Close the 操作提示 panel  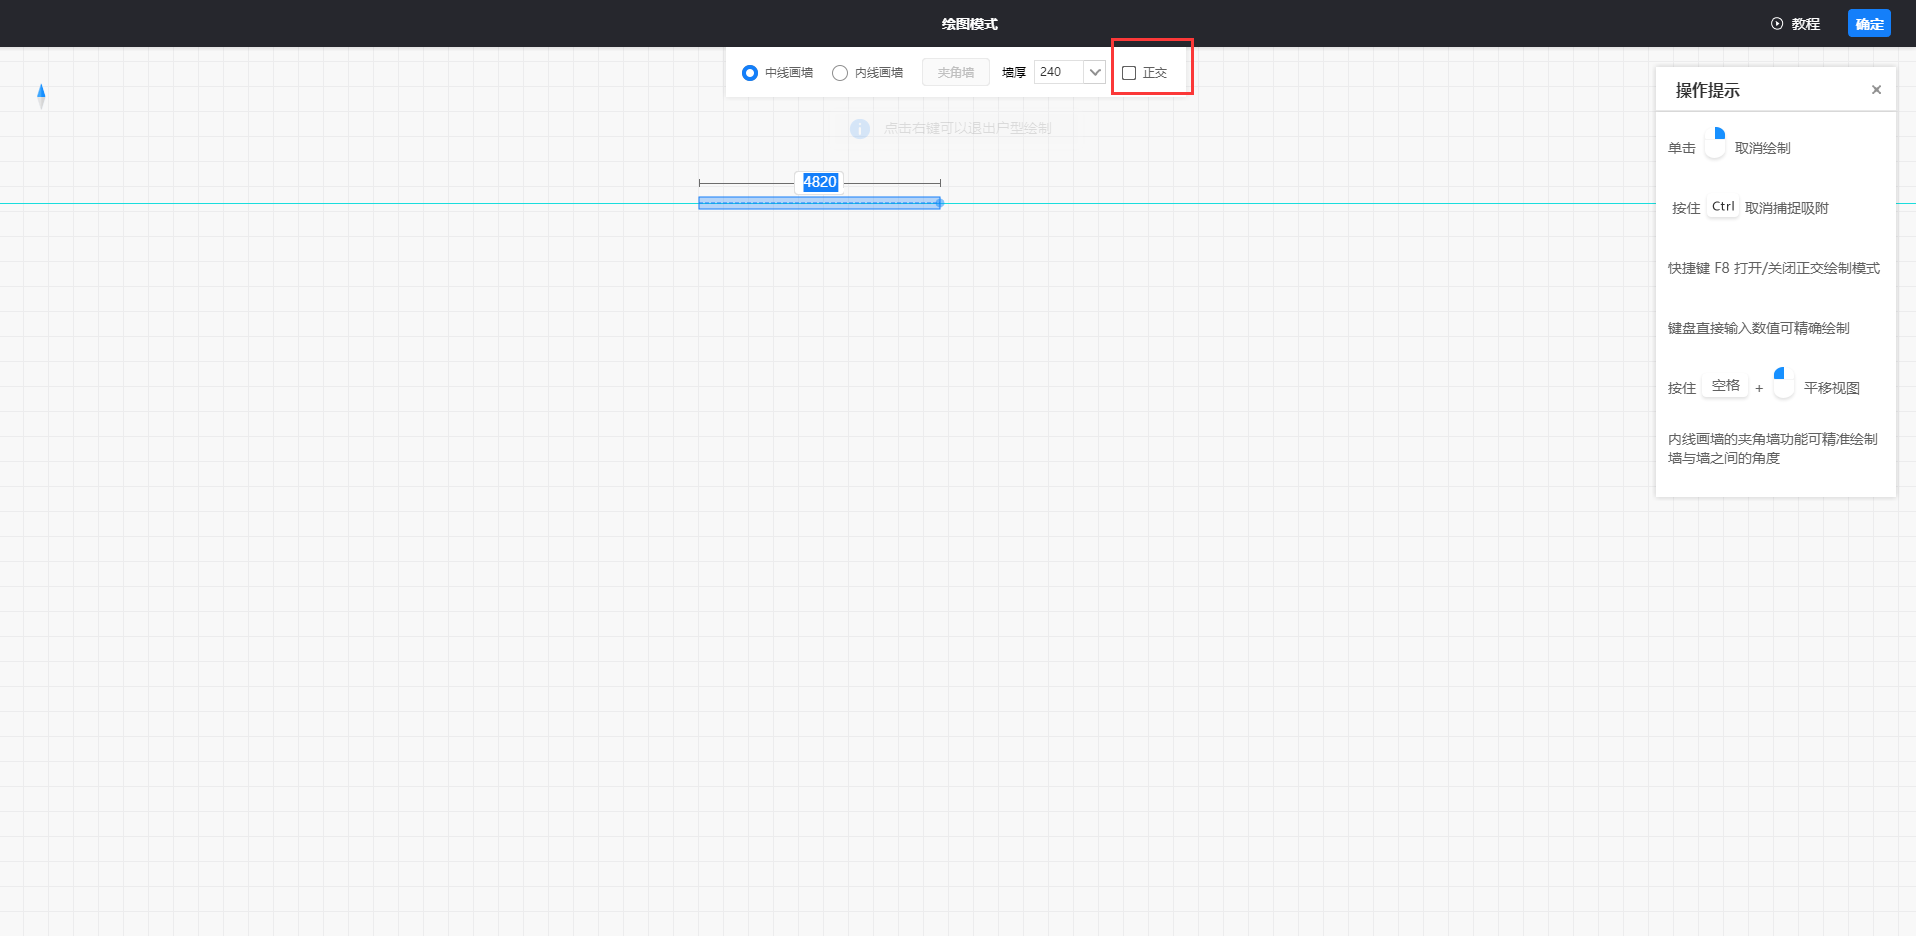(1876, 90)
